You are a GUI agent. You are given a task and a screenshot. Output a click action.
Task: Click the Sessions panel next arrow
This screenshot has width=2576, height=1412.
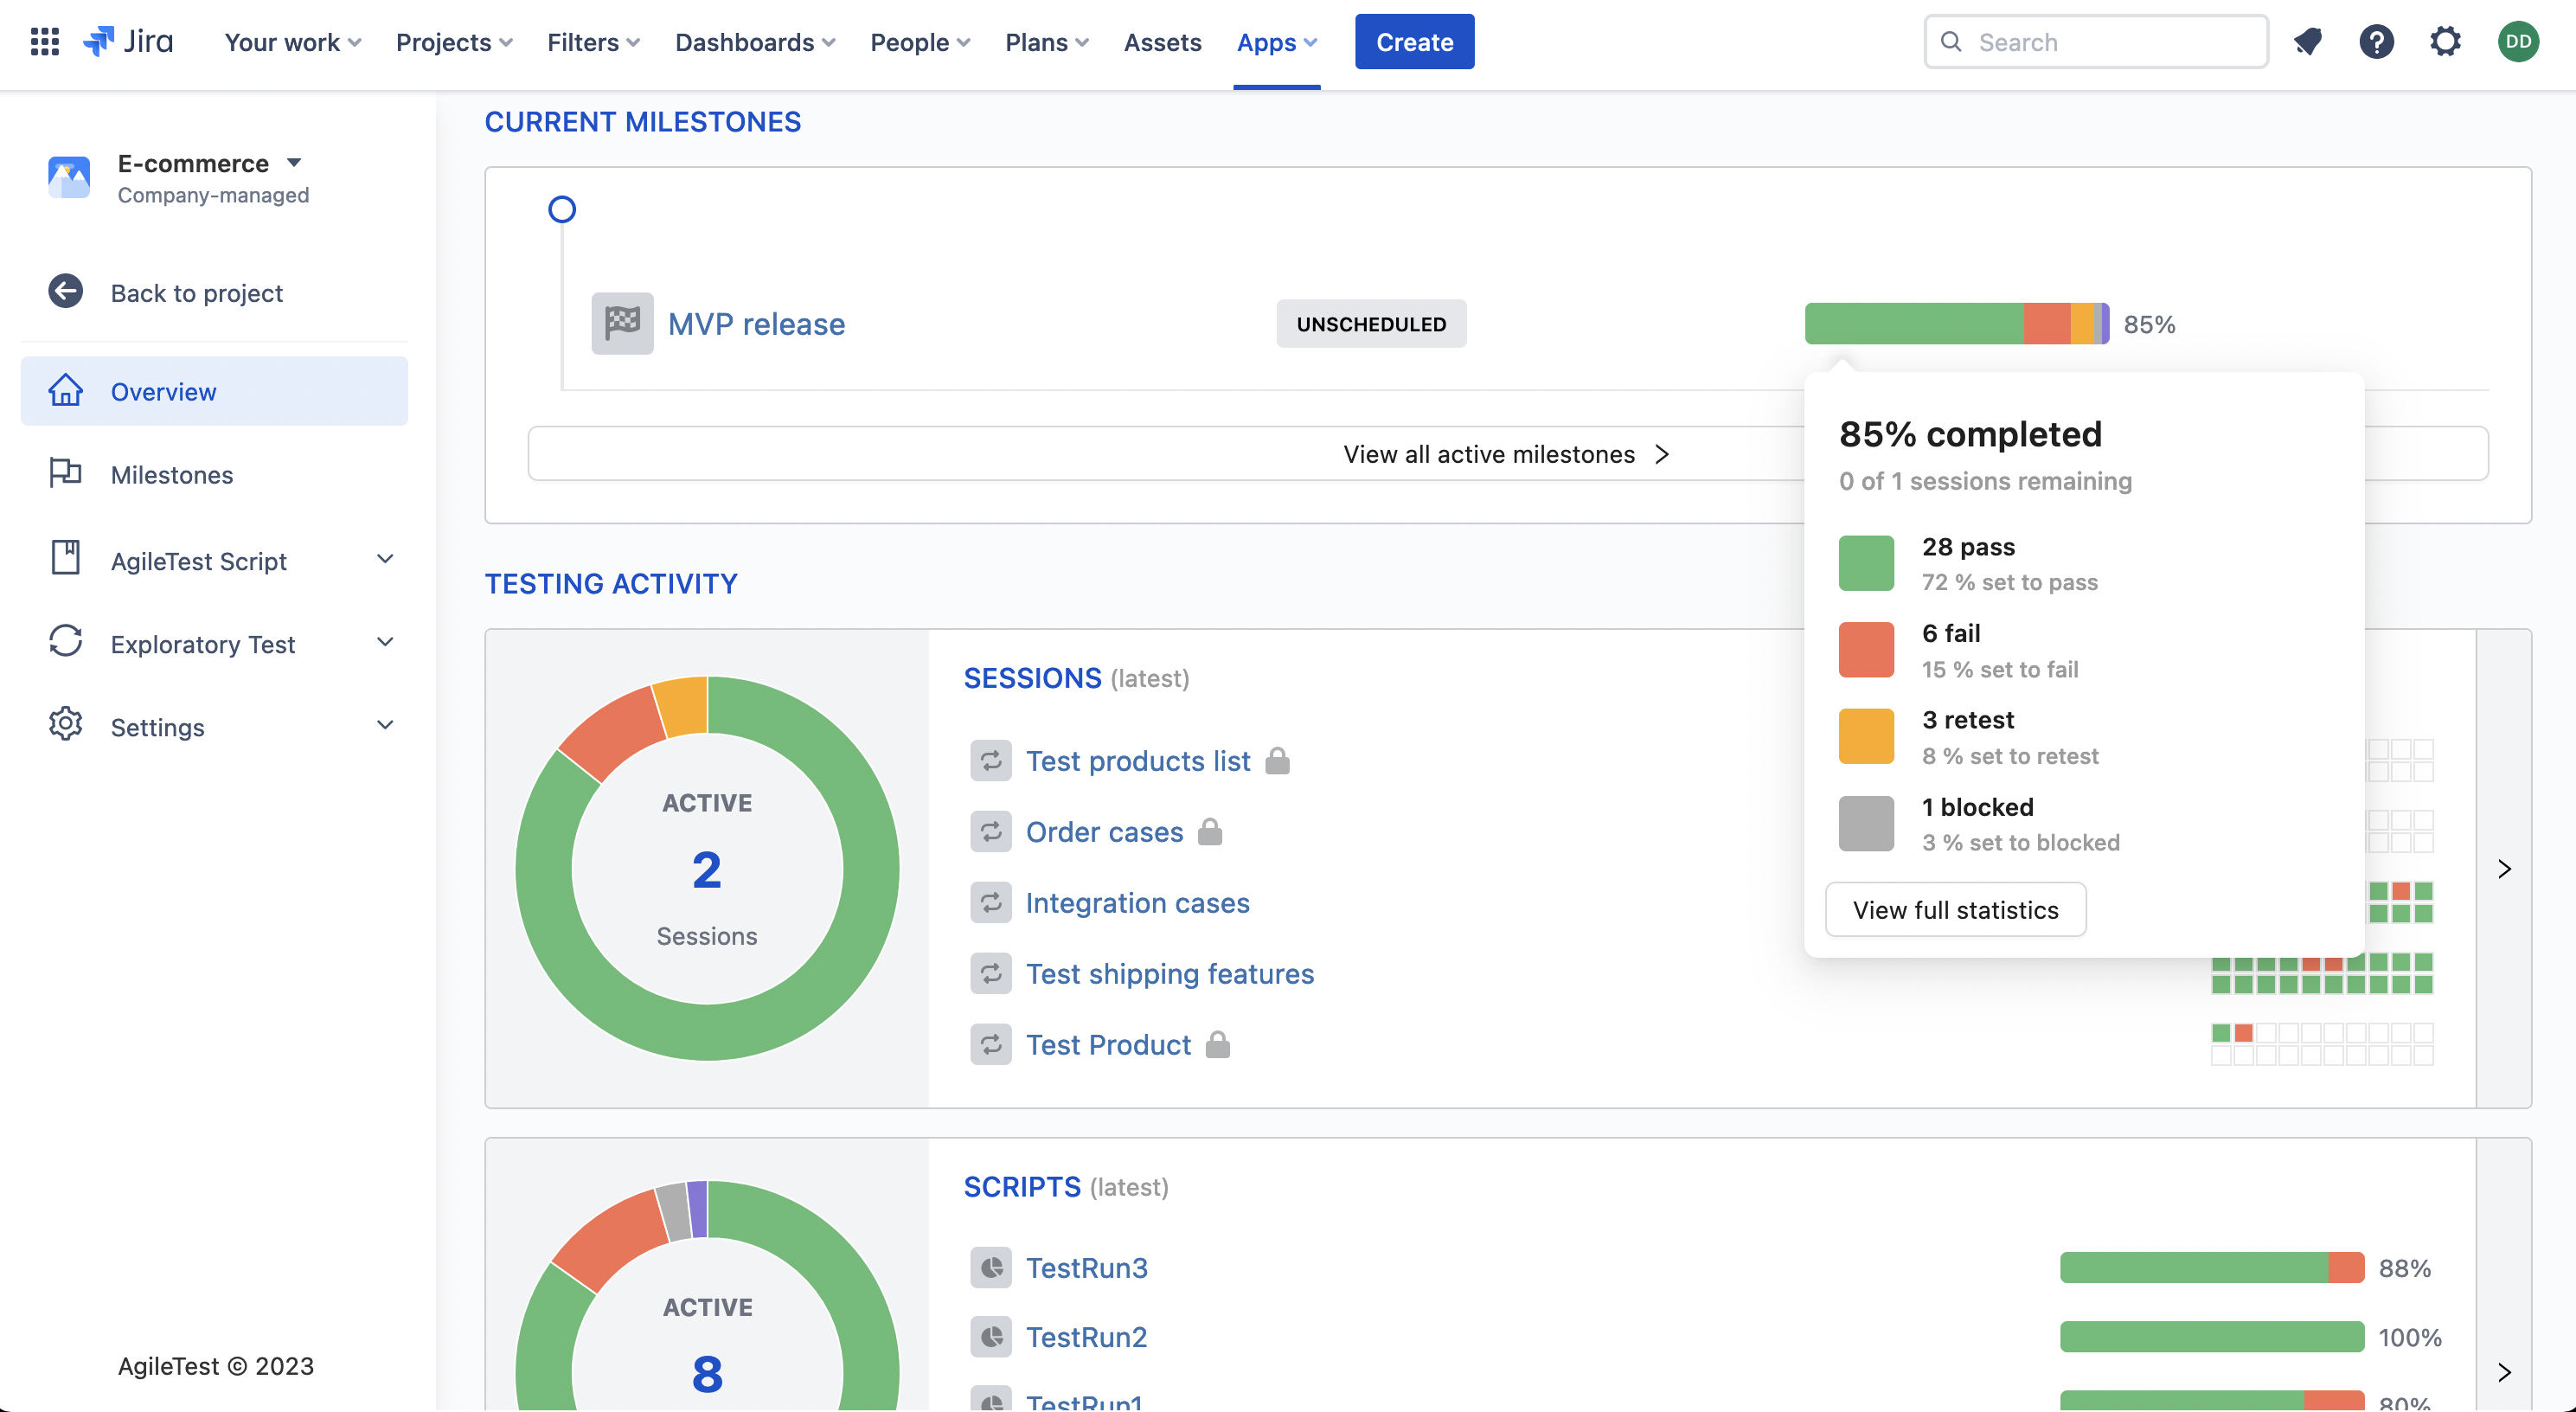[2504, 868]
